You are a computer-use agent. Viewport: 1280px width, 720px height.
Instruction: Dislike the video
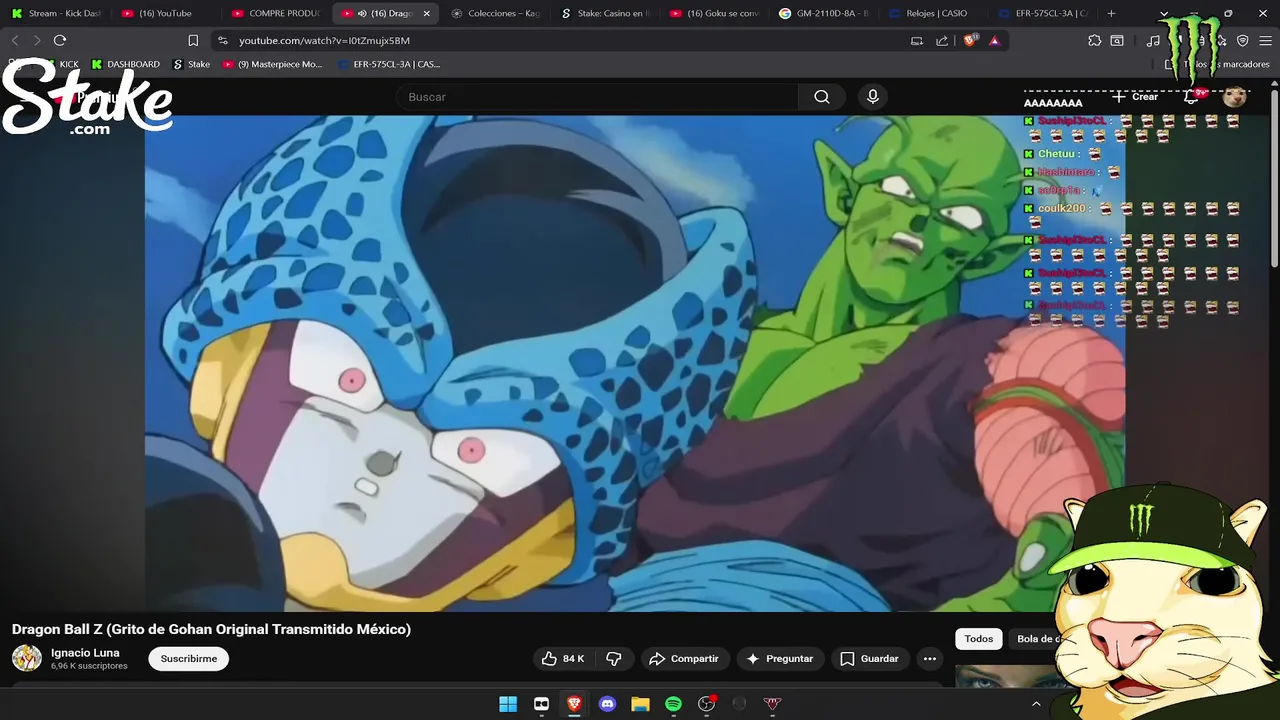coord(614,659)
